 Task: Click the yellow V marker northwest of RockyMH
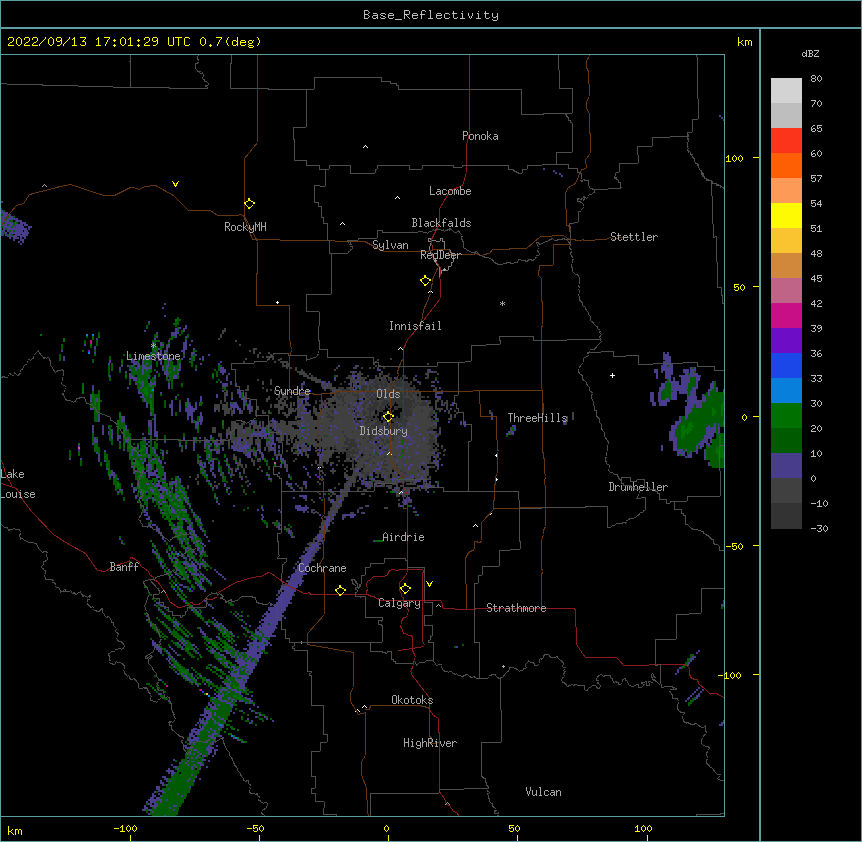[175, 184]
